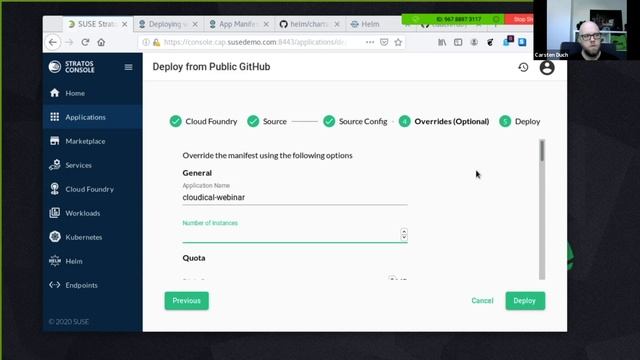Open Kubernetes in the sidebar
The image size is (640, 360).
(x=92, y=237)
